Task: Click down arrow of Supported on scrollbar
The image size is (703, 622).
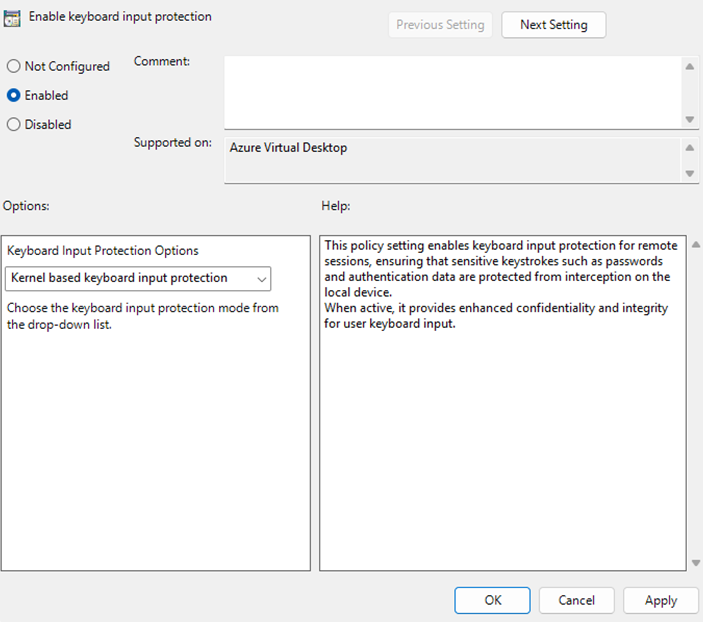Action: click(x=689, y=173)
